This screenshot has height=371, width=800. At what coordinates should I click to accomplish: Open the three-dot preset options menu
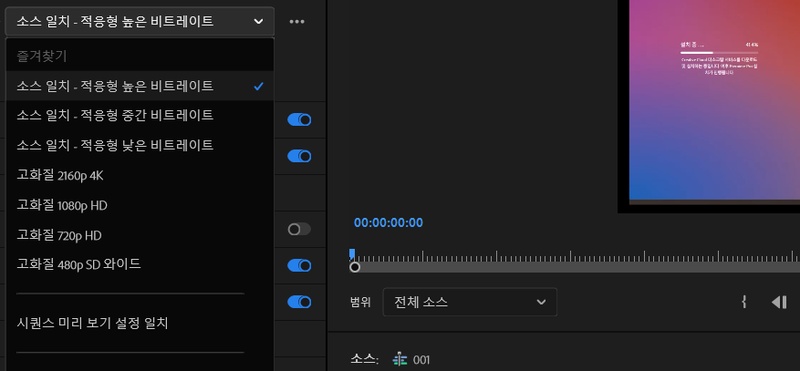point(297,21)
